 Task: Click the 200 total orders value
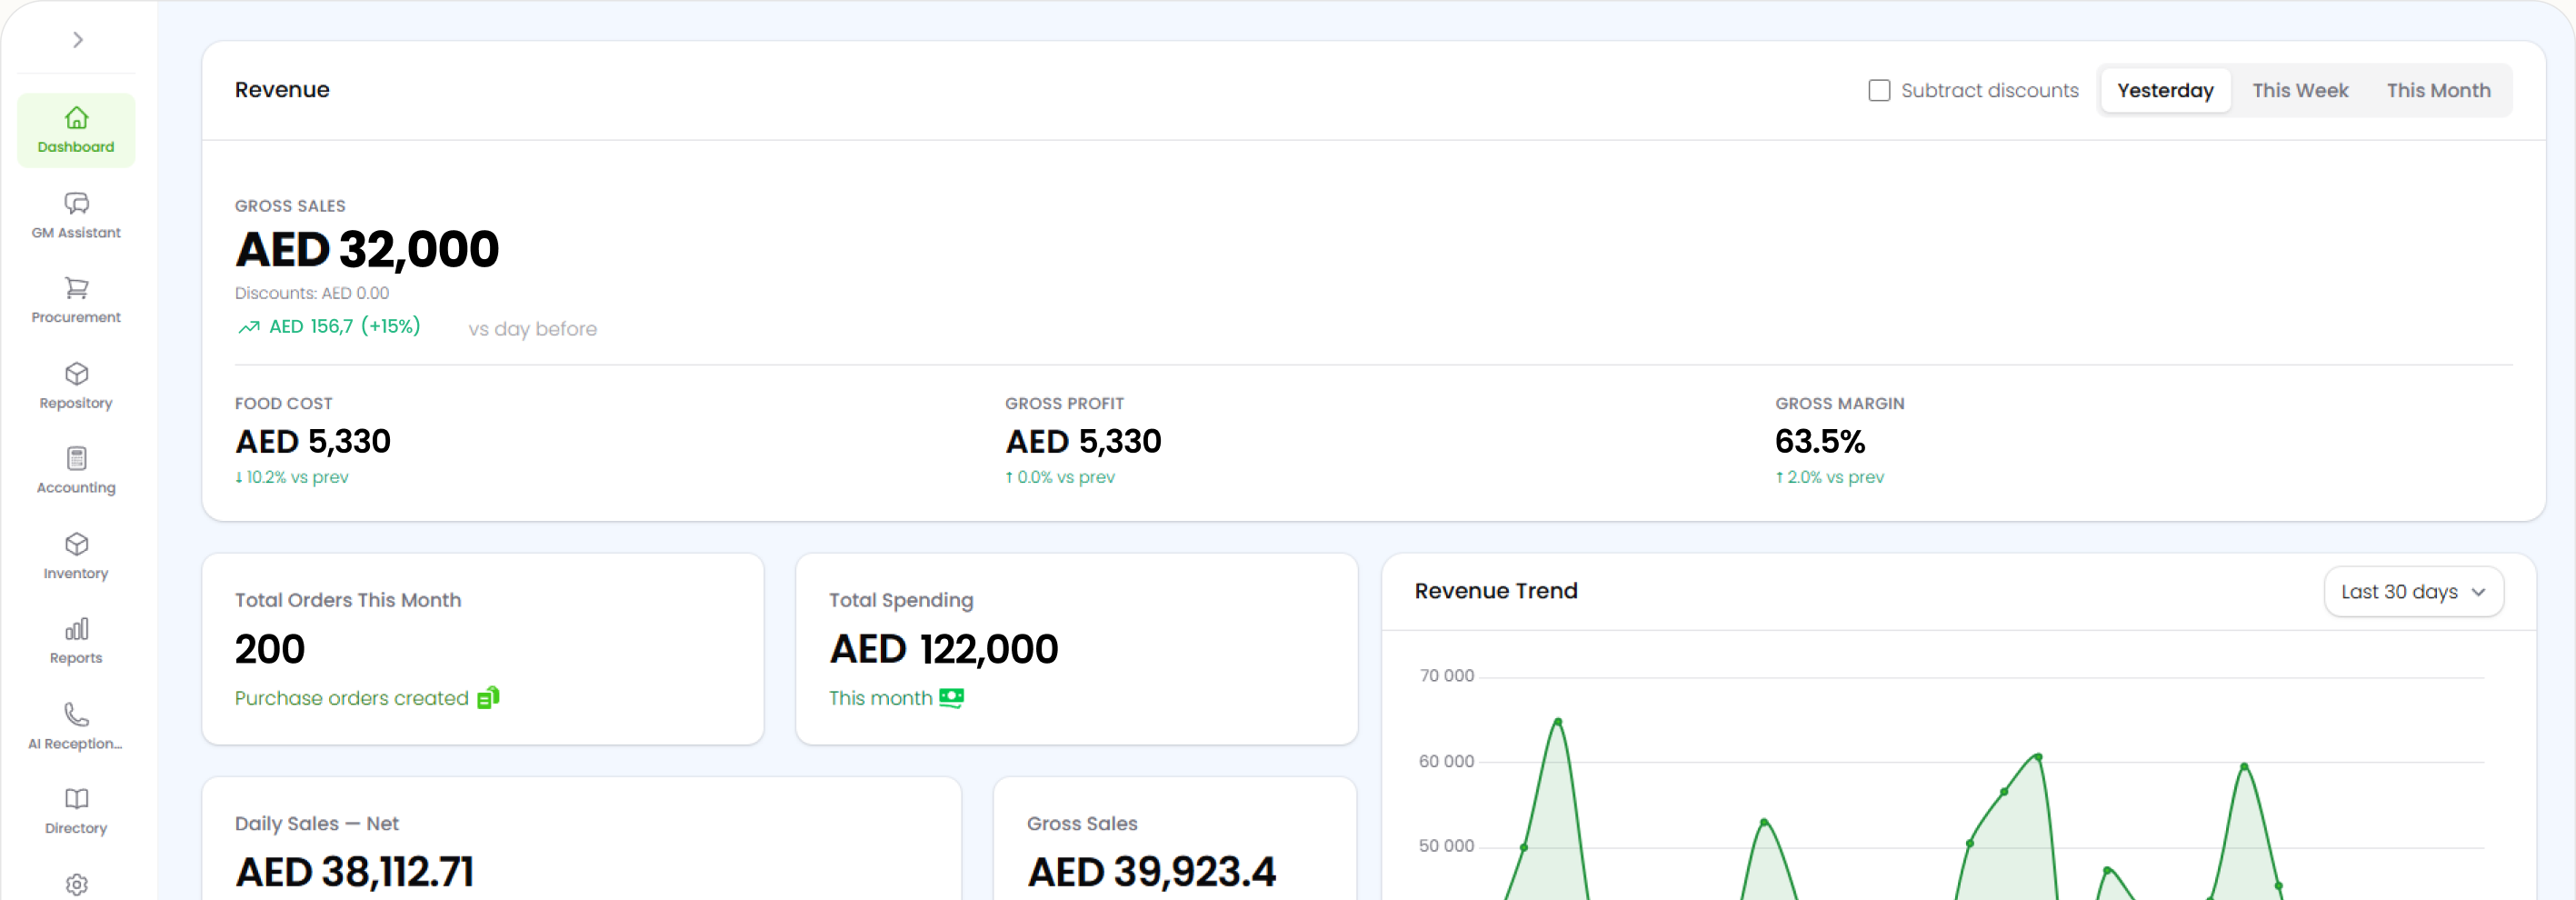point(270,650)
